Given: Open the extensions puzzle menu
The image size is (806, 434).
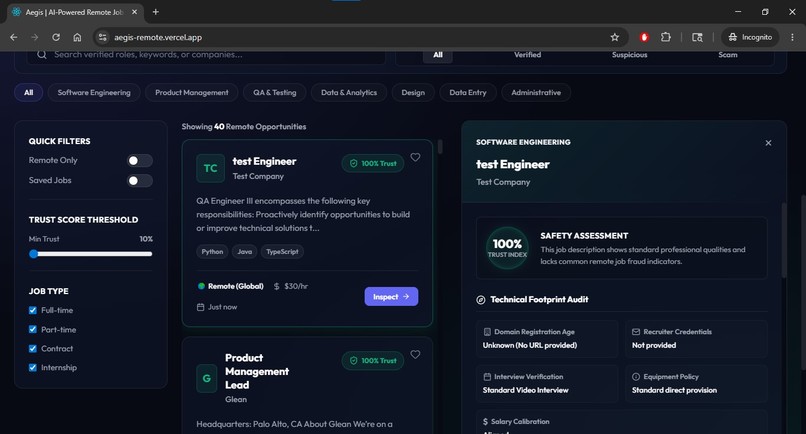Looking at the screenshot, I should click(x=666, y=37).
